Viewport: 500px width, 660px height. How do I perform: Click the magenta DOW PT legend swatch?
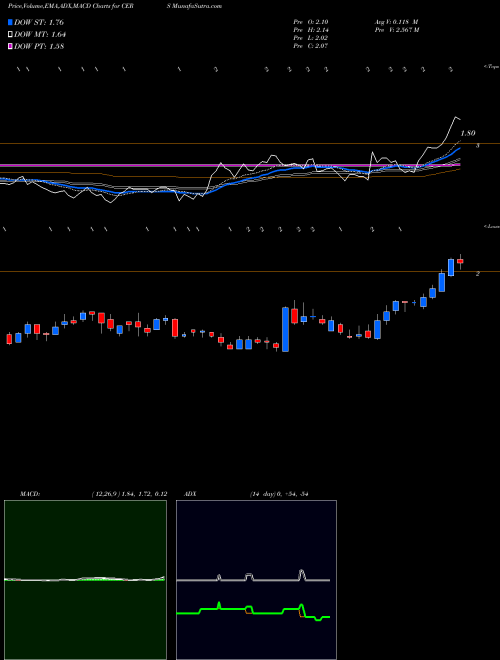coord(10,46)
